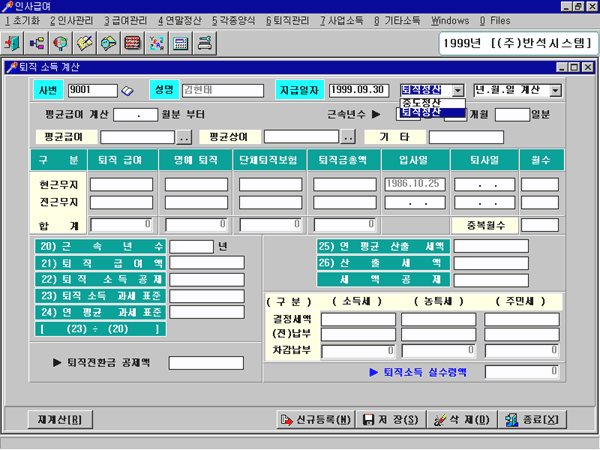Click the exit door toolbar icon
The height and width of the screenshot is (450, 600).
point(14,43)
